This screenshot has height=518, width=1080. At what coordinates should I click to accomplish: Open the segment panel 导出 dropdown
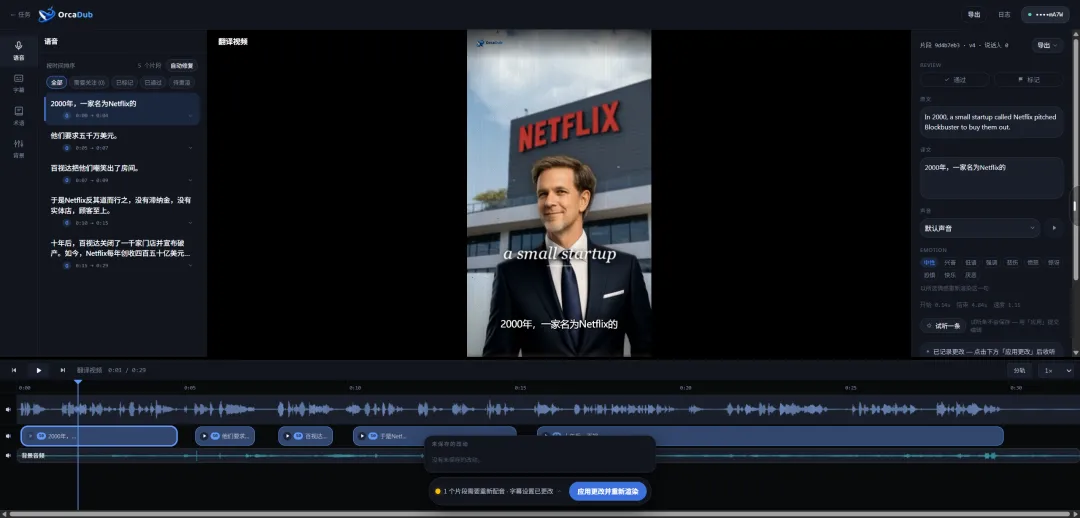click(1047, 45)
